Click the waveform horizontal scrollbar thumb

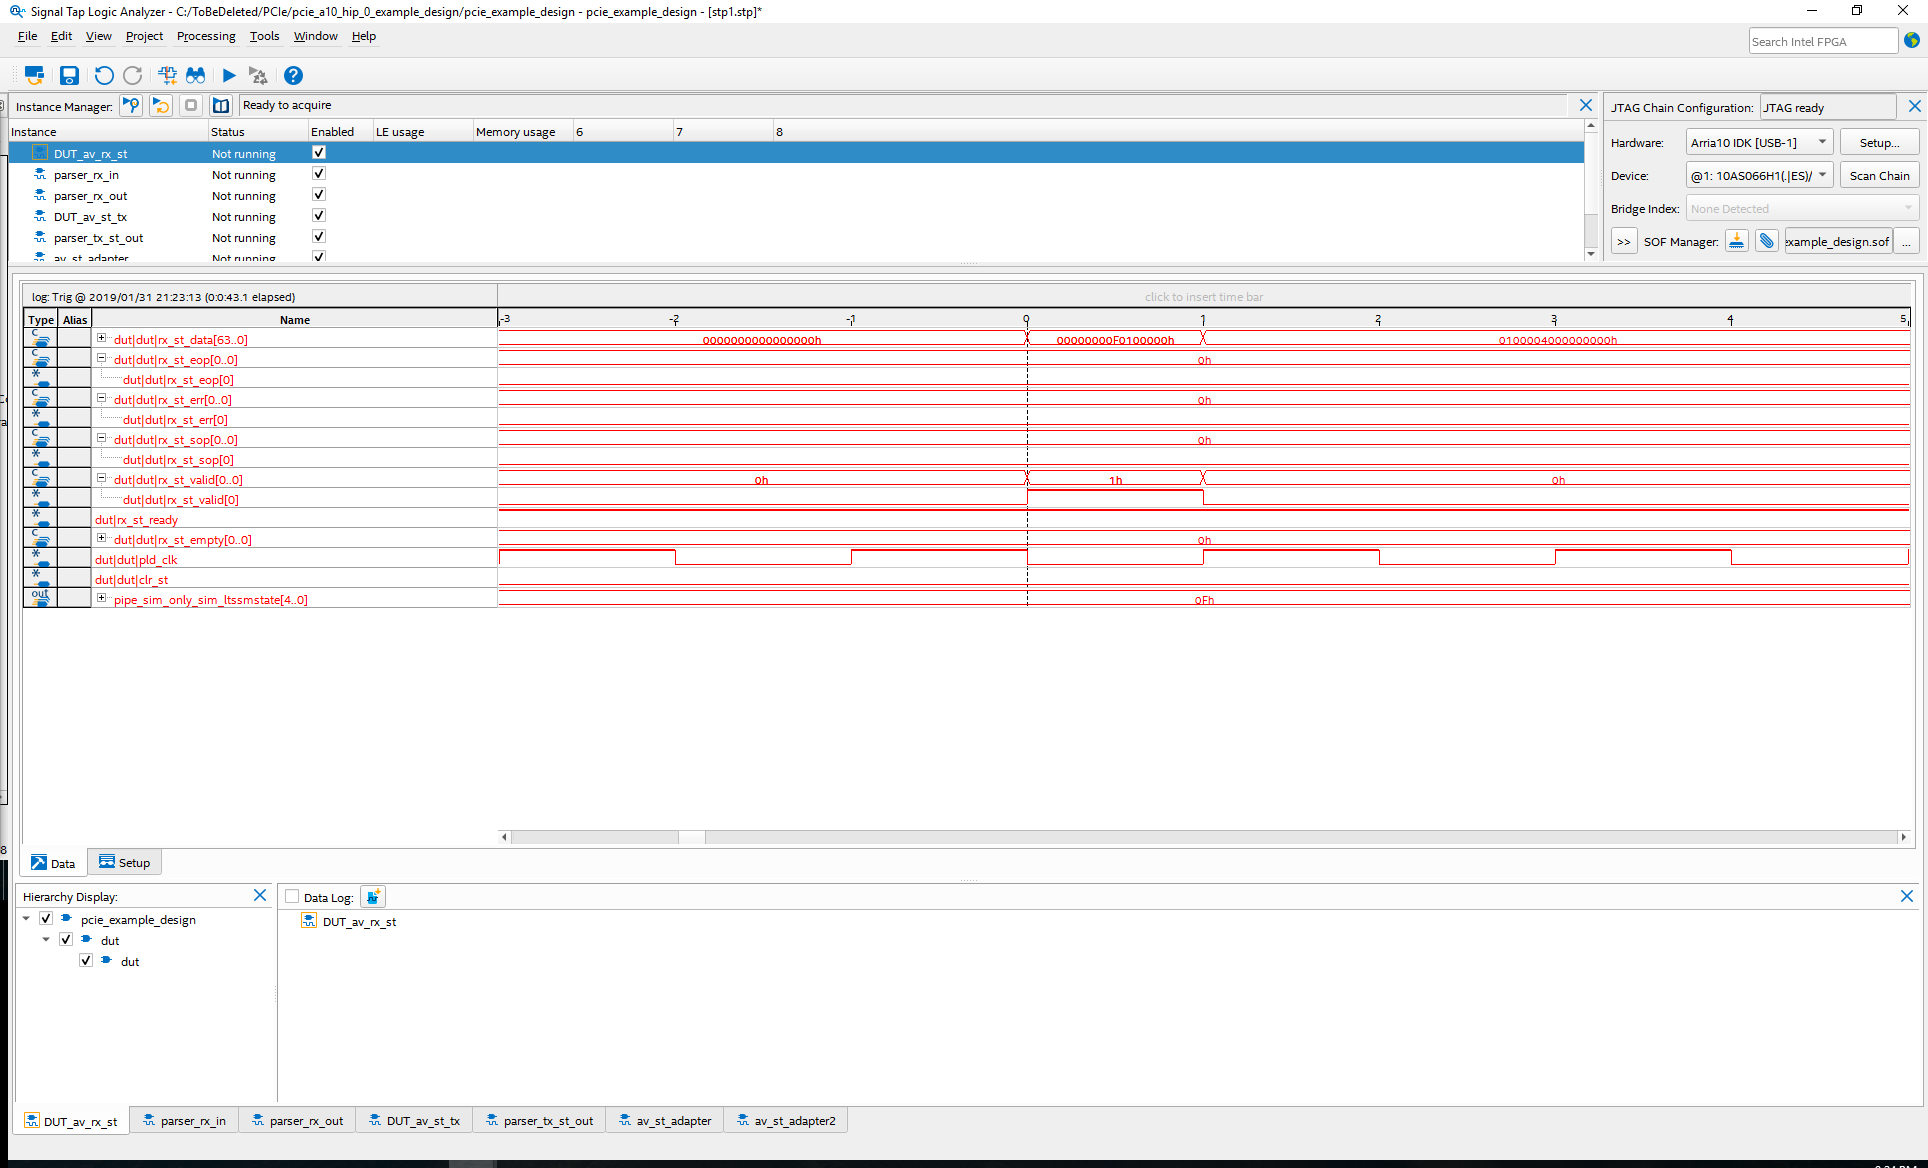pyautogui.click(x=691, y=837)
